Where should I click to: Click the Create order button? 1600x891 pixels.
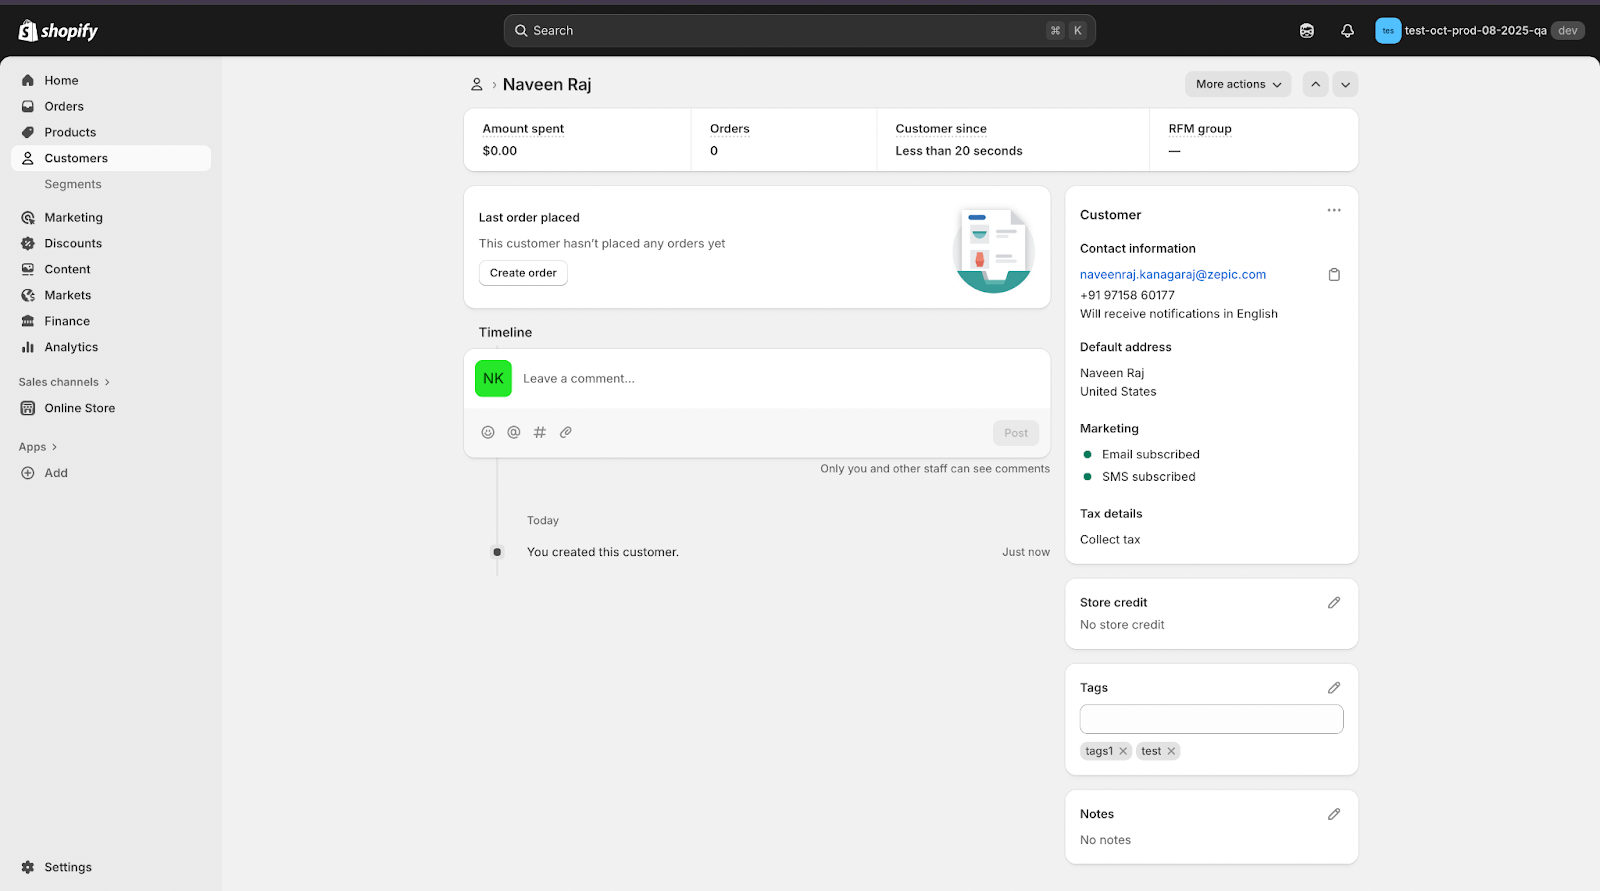pos(523,273)
